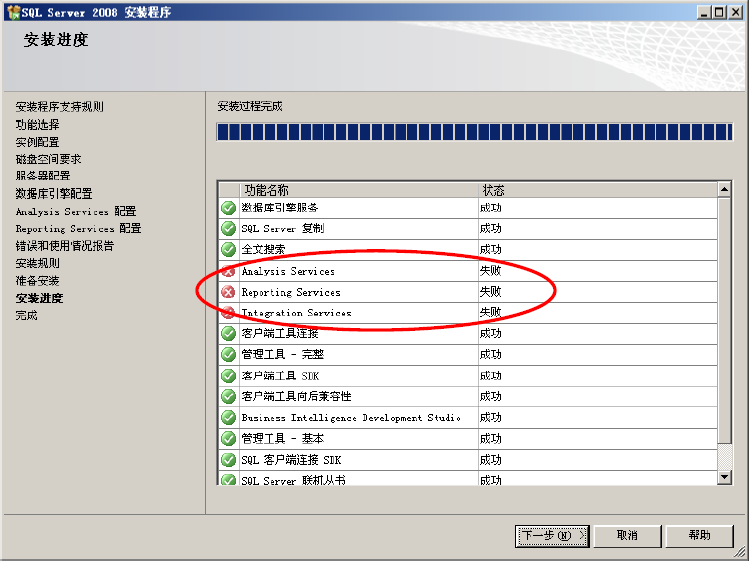Click the success icon for 管理工具 - 基本
Viewport: 749px width, 562px height.
tap(228, 438)
